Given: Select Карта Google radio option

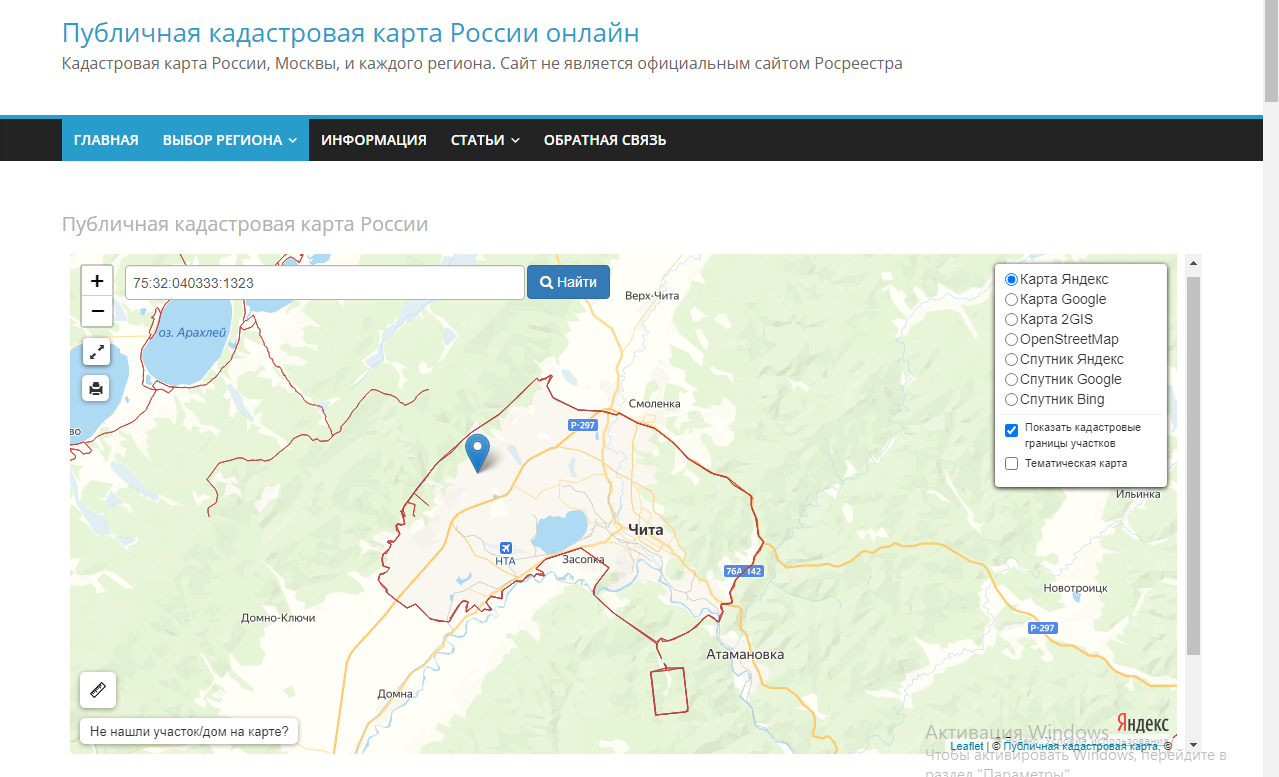Looking at the screenshot, I should coord(1011,300).
